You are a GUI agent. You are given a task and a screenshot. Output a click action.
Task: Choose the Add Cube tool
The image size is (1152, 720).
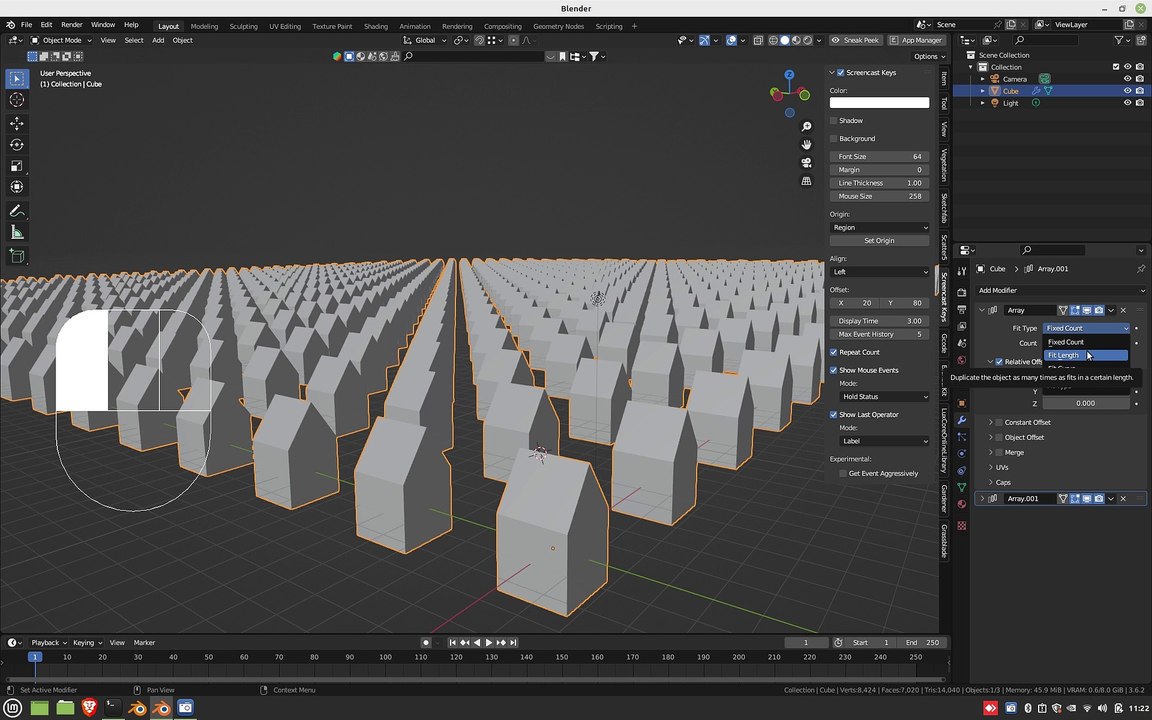[x=17, y=256]
